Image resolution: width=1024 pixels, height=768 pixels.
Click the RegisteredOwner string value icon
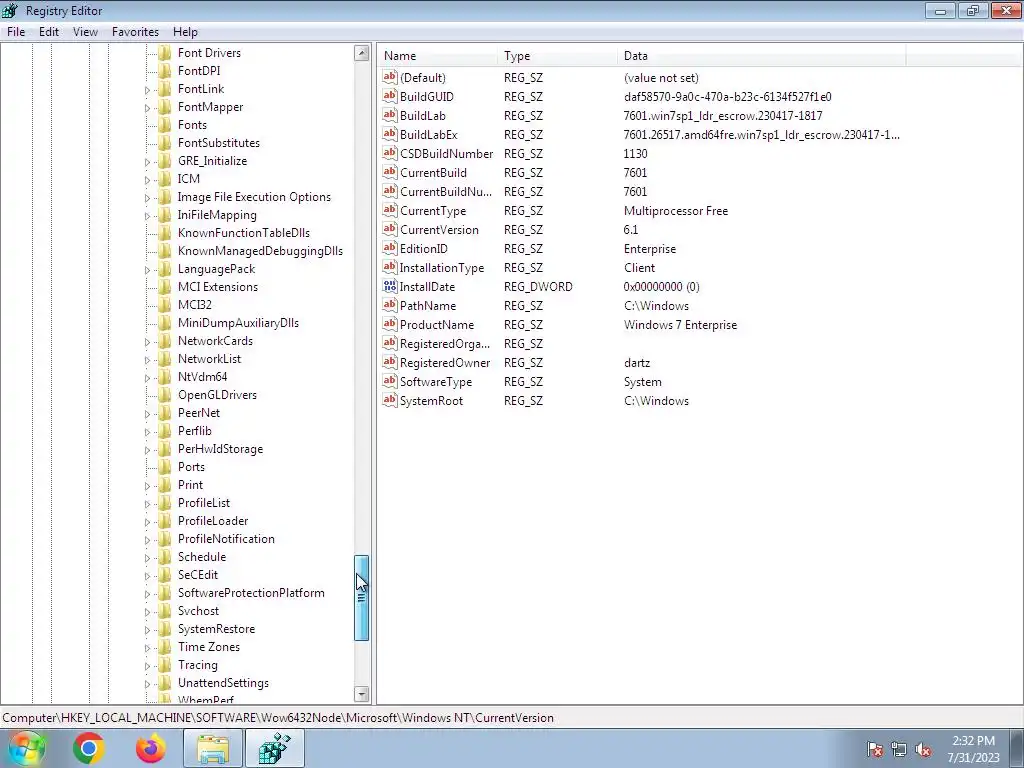tap(390, 362)
